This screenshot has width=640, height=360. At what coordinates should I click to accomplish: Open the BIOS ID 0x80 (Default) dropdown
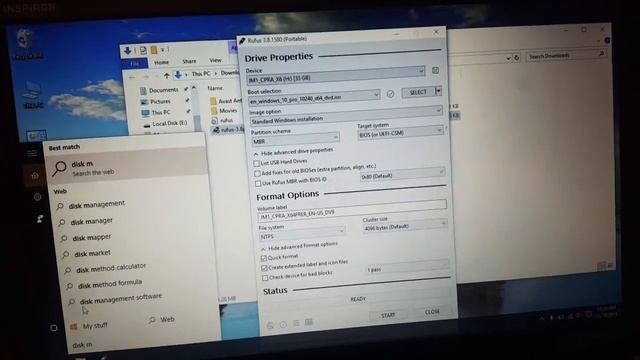point(402,174)
